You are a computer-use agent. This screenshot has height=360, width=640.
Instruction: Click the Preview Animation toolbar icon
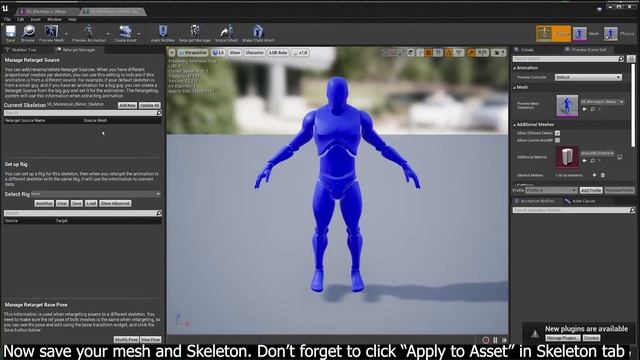point(89,32)
